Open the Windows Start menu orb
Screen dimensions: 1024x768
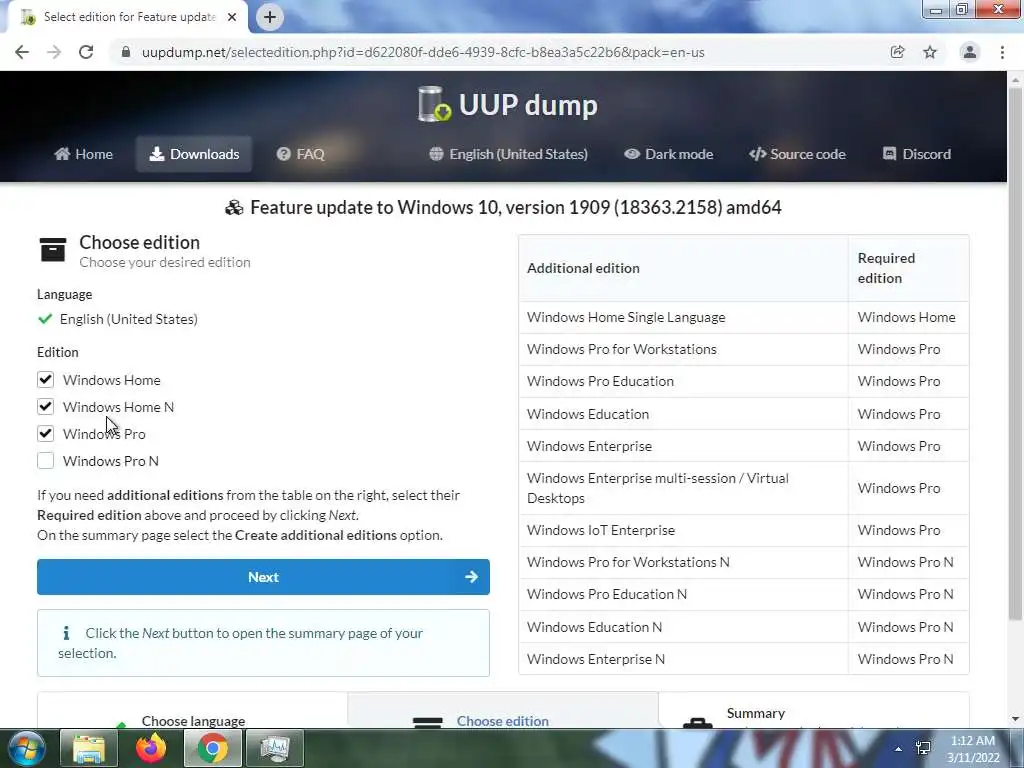pos(27,748)
